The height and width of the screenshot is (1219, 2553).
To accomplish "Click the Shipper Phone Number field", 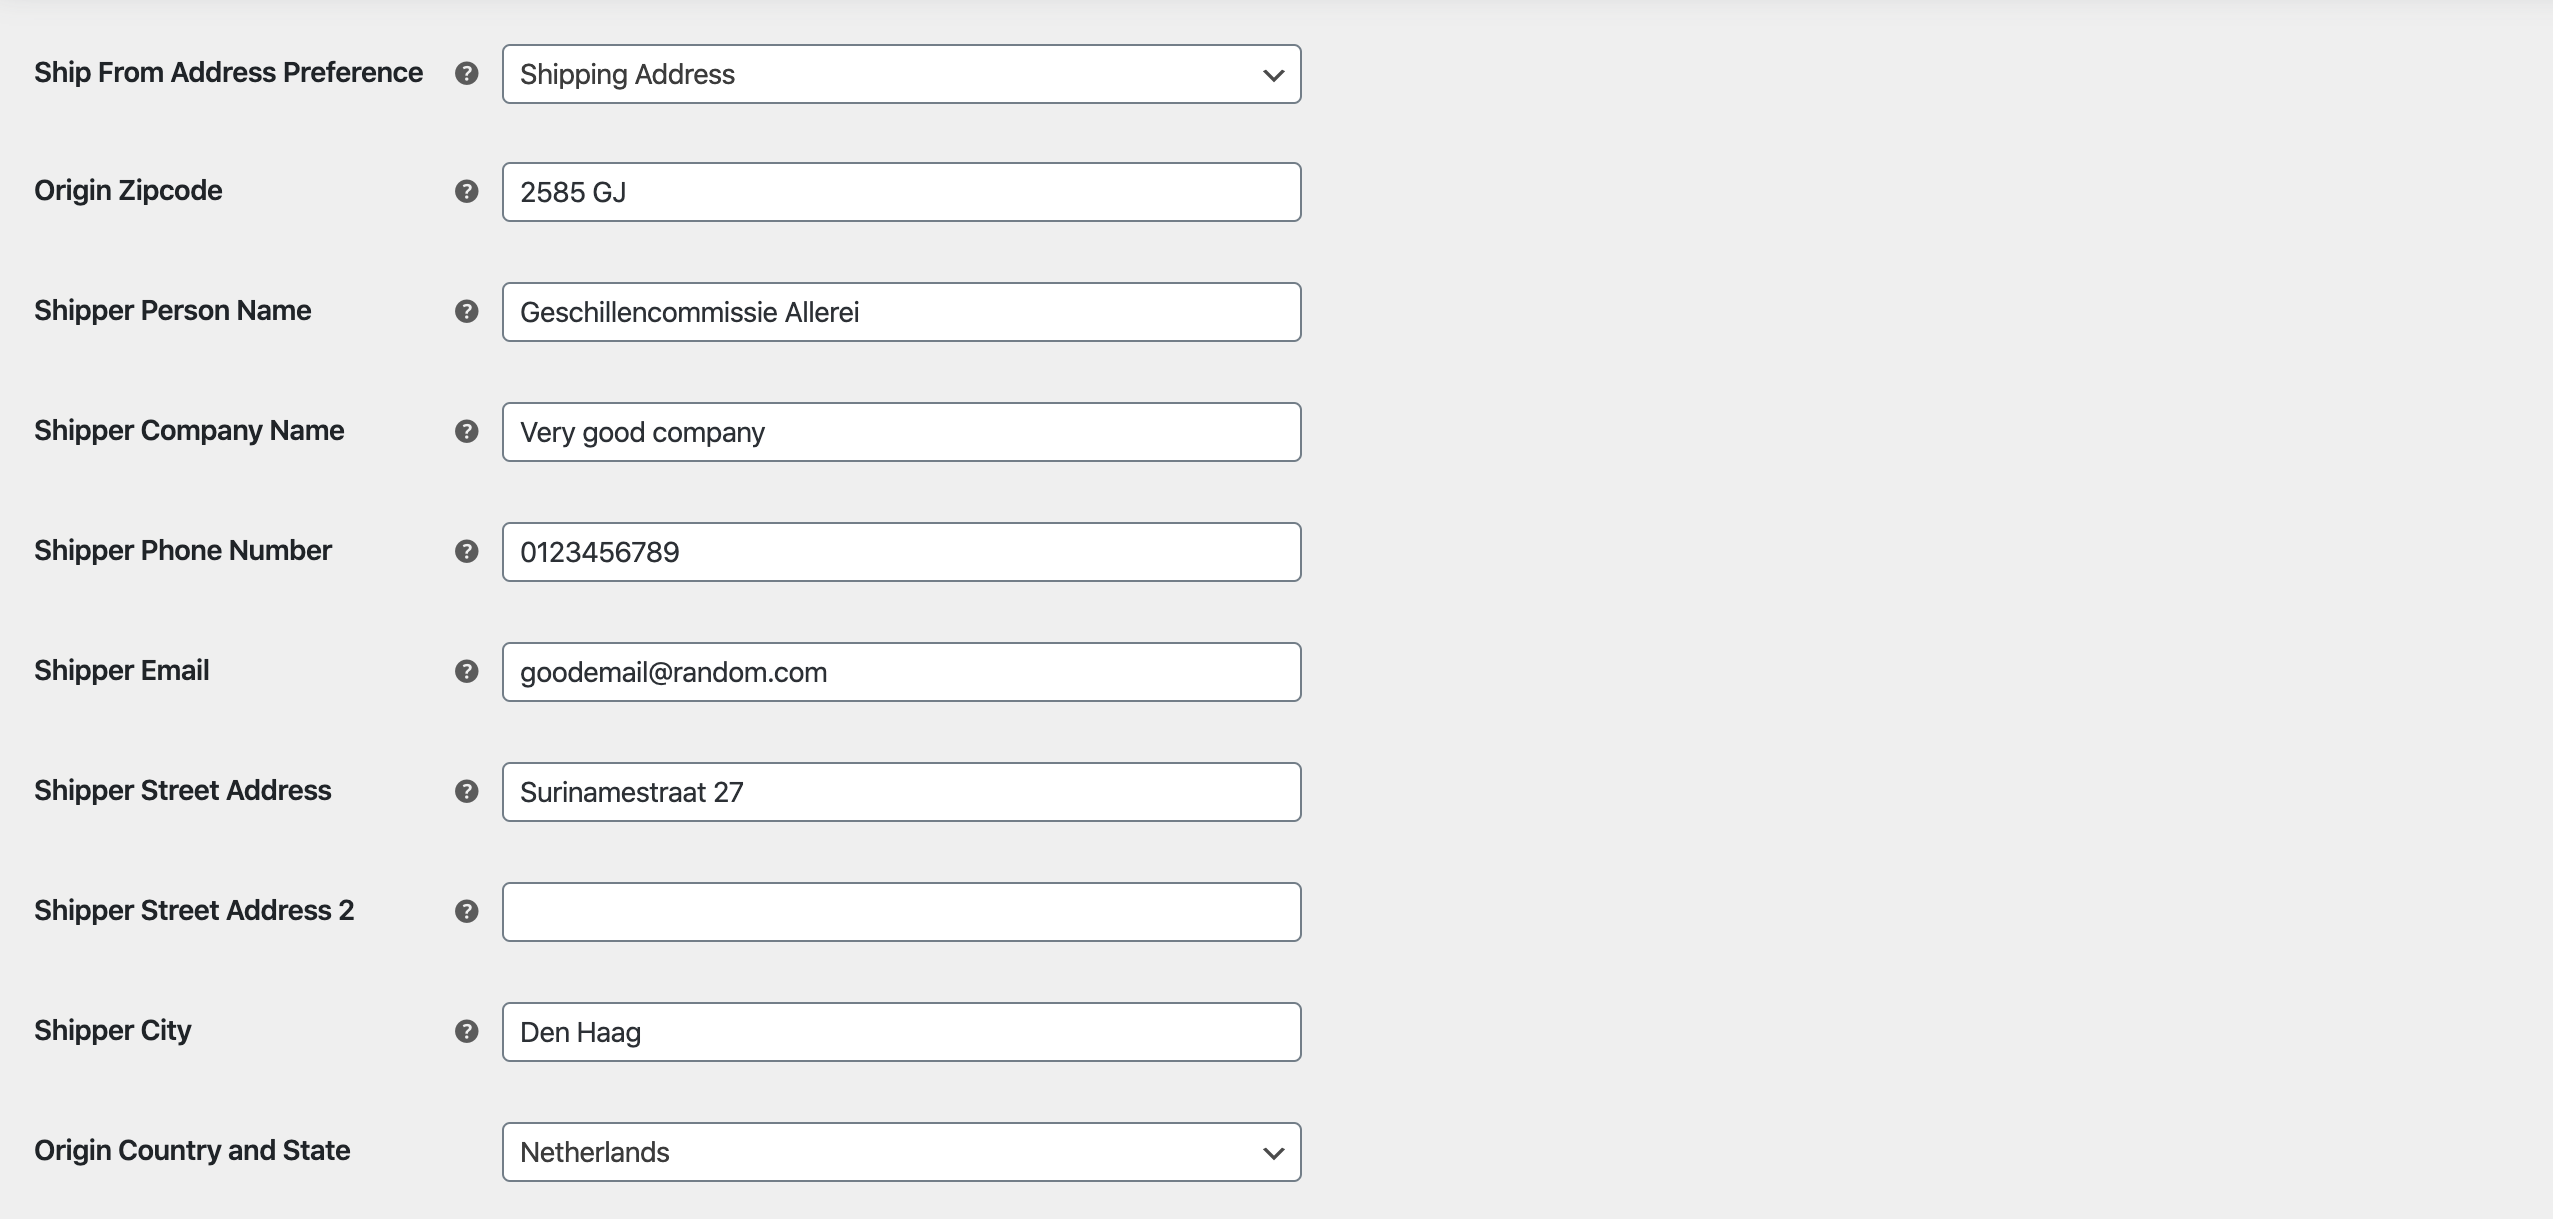I will coord(900,552).
